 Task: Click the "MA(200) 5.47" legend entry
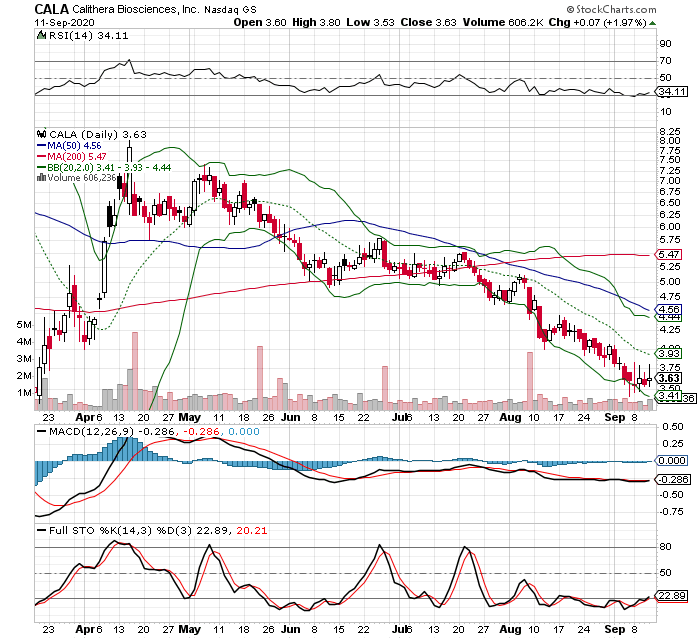[x=77, y=156]
